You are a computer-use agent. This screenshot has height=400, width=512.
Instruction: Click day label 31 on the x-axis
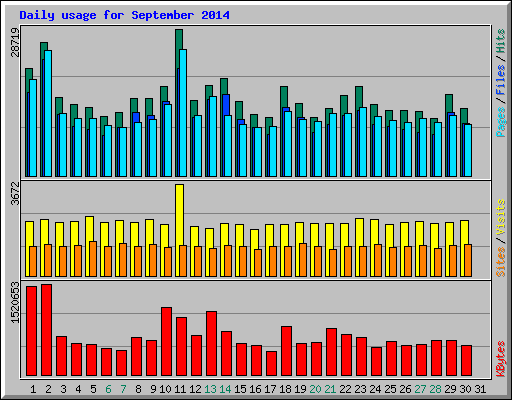480,389
